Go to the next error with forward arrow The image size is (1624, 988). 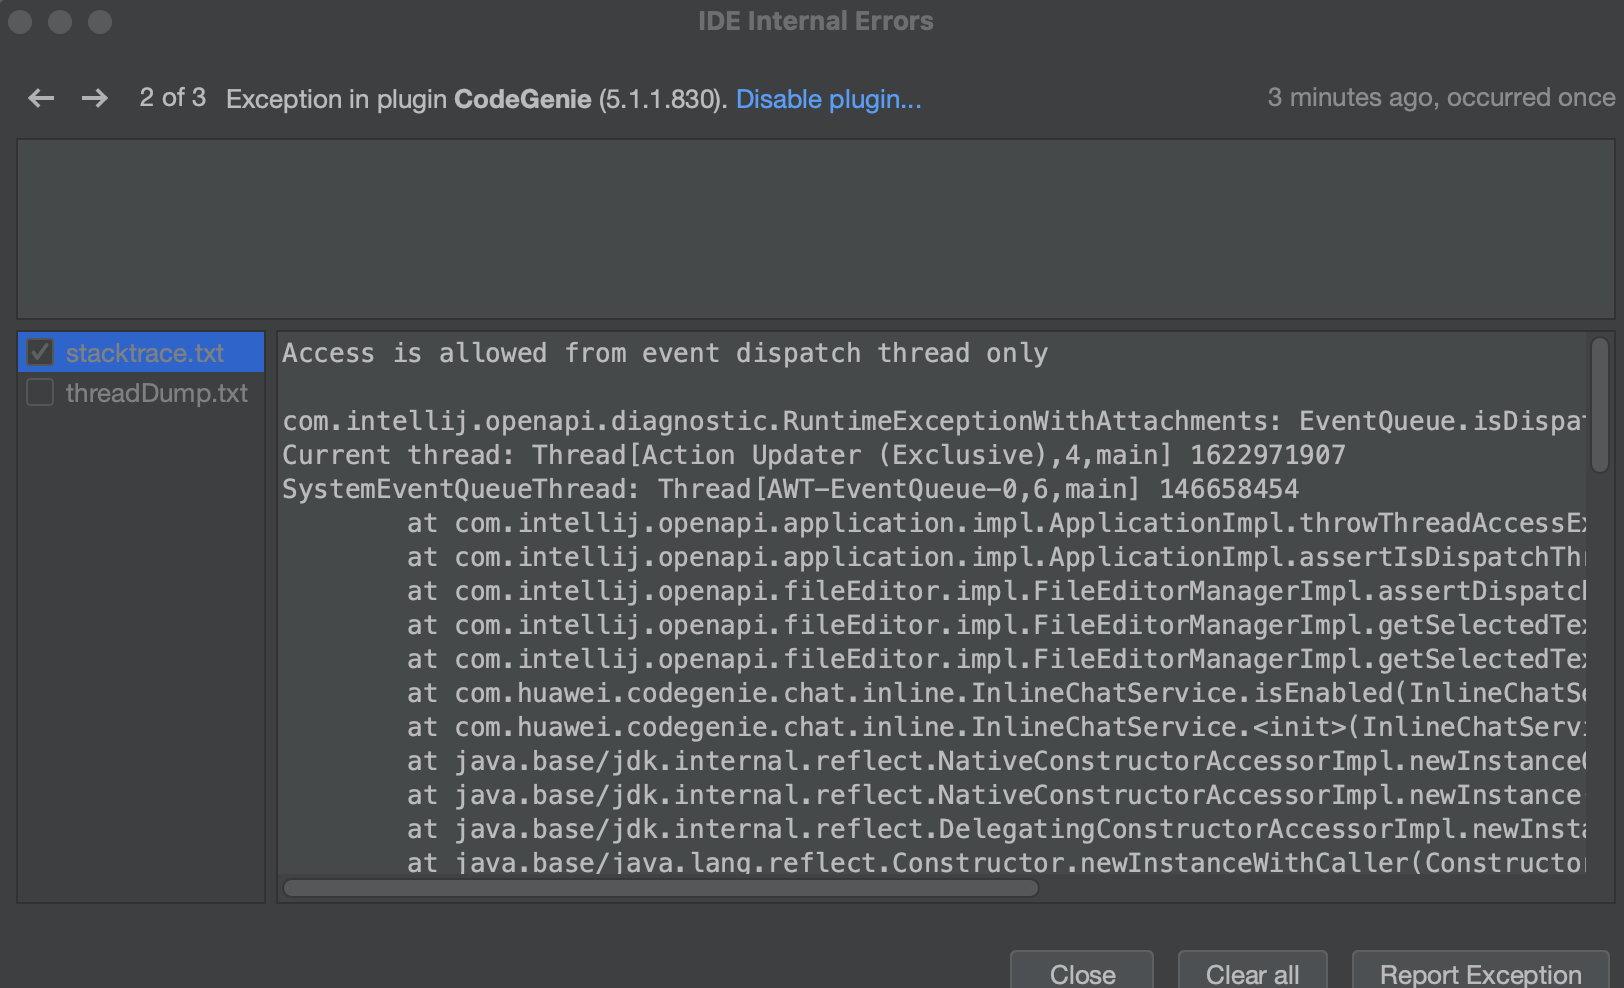click(x=95, y=98)
